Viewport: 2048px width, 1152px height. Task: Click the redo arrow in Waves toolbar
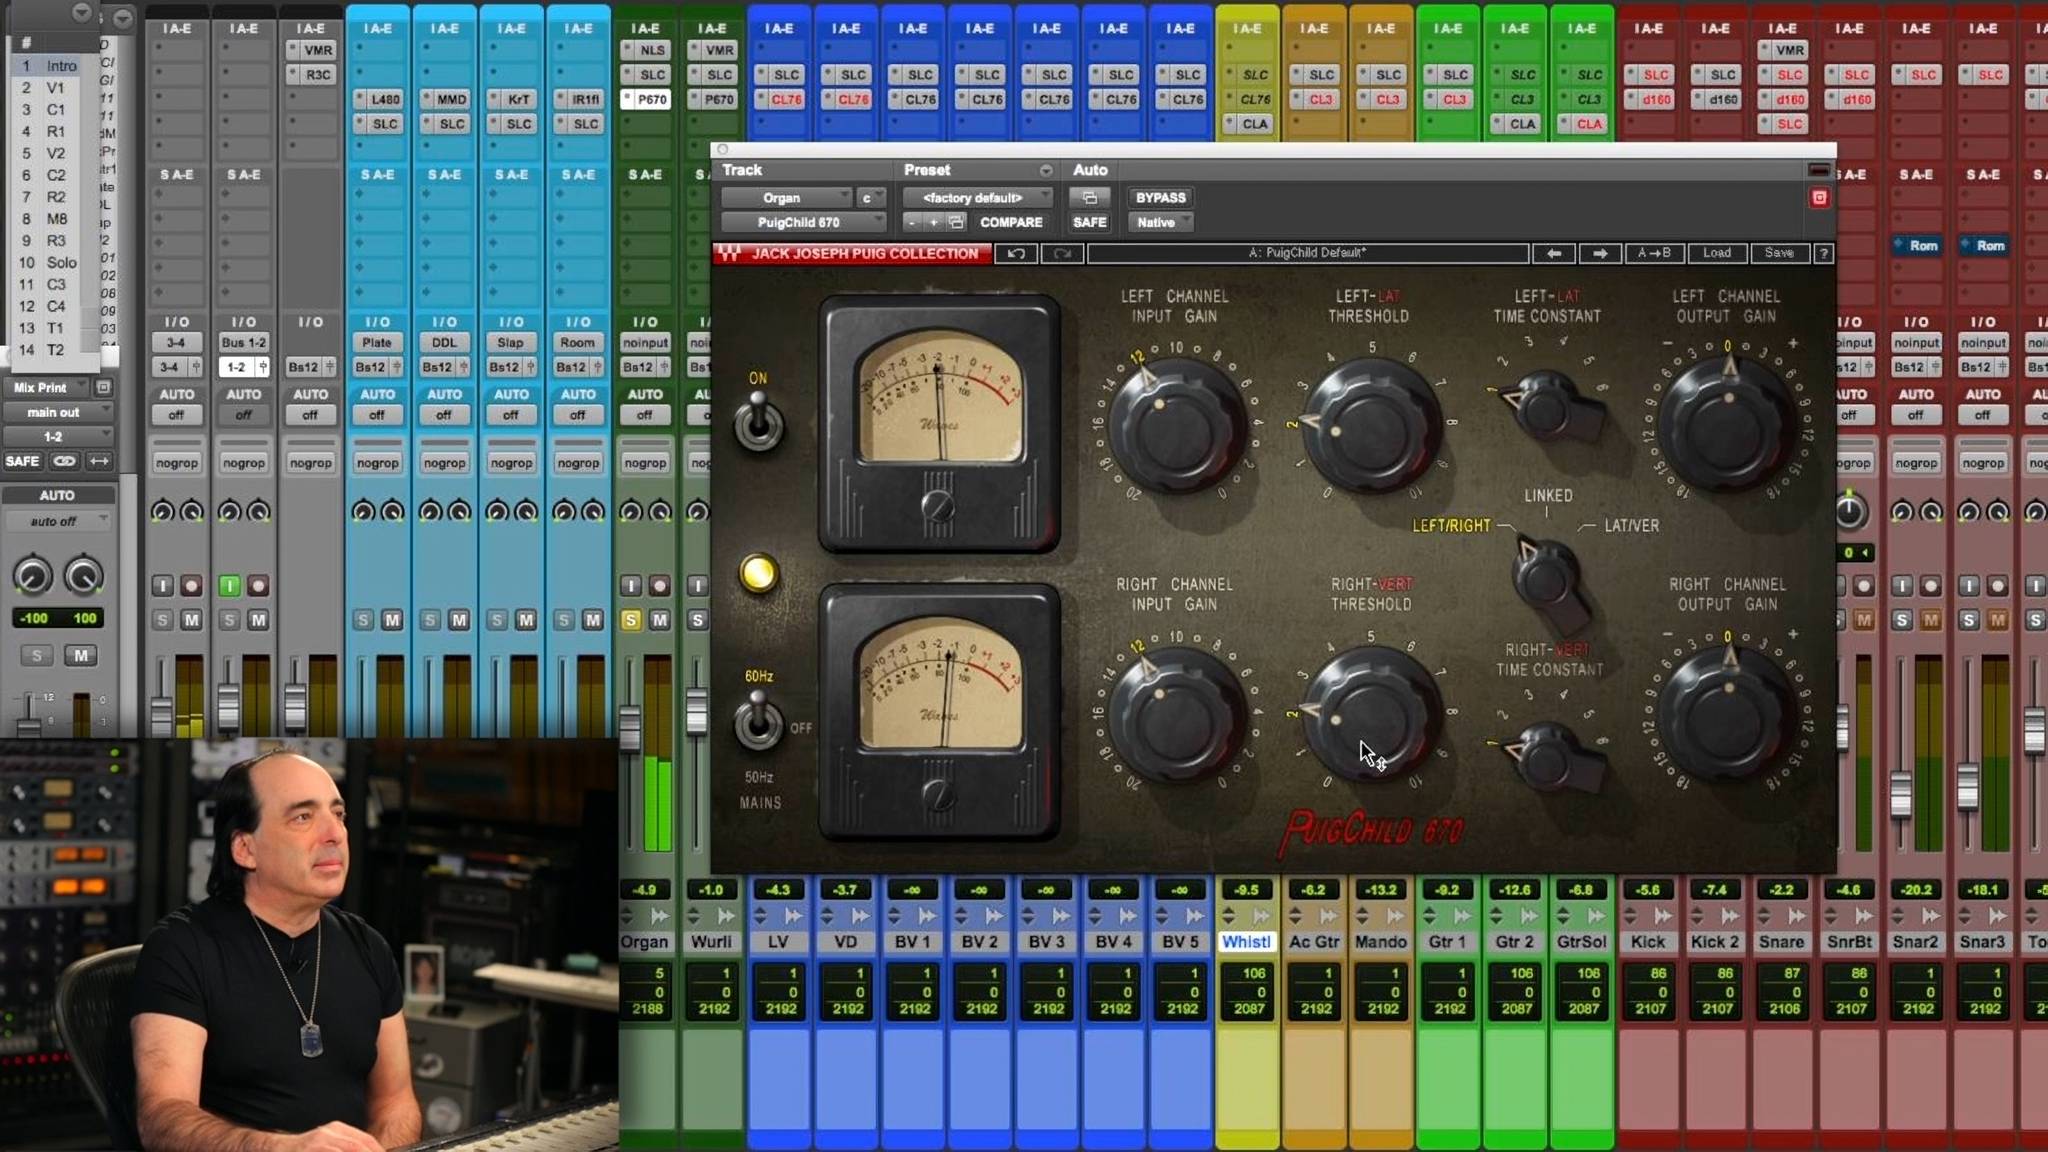pyautogui.click(x=1062, y=254)
